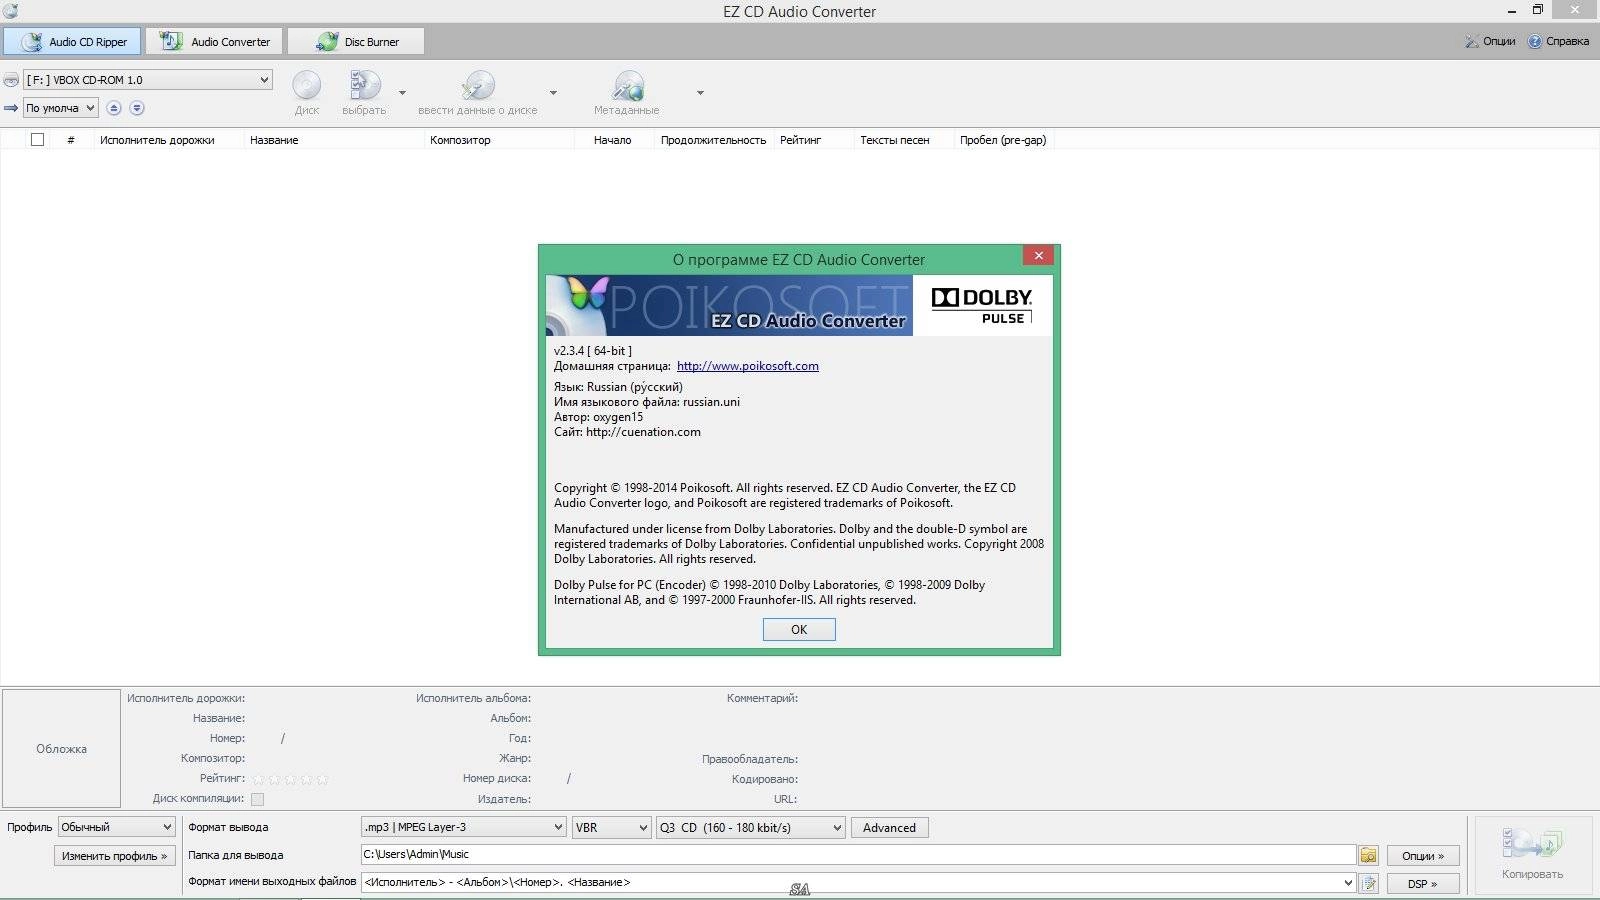This screenshot has height=900, width=1600.
Task: Click the Композитор column header
Action: [499, 140]
